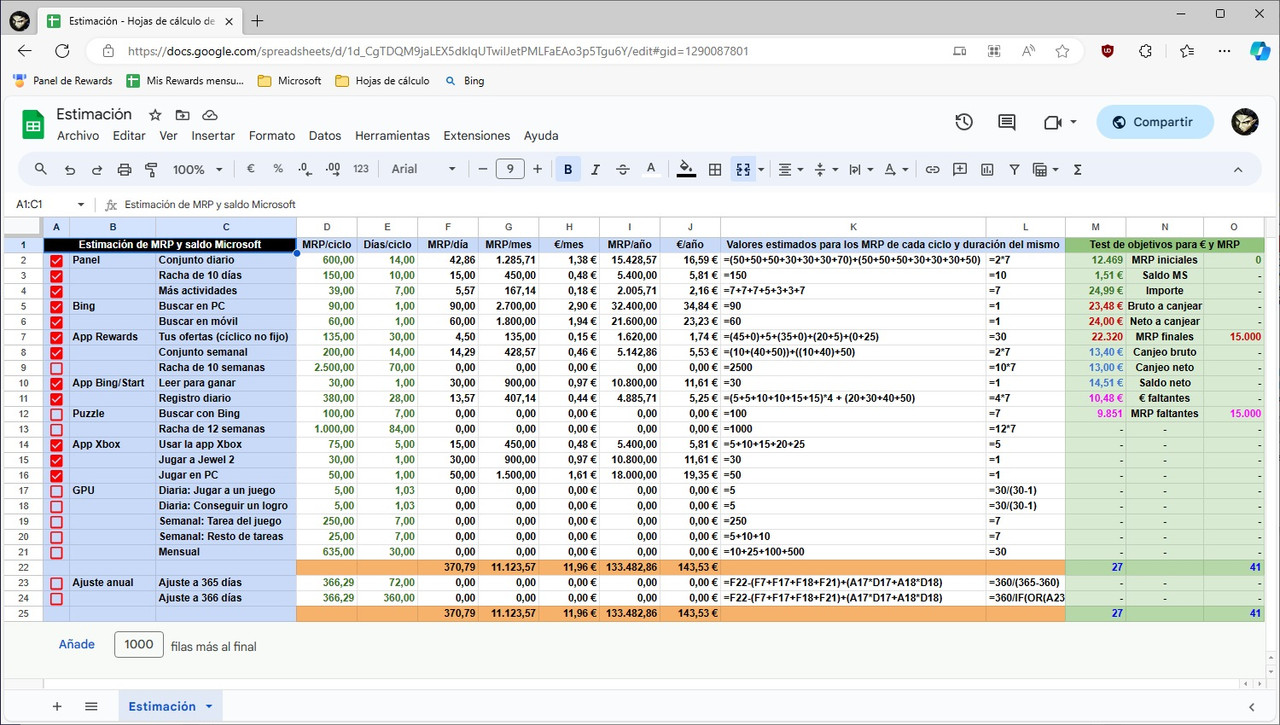Click the undo arrow in toolbar
Image resolution: width=1280 pixels, height=725 pixels.
click(69, 169)
